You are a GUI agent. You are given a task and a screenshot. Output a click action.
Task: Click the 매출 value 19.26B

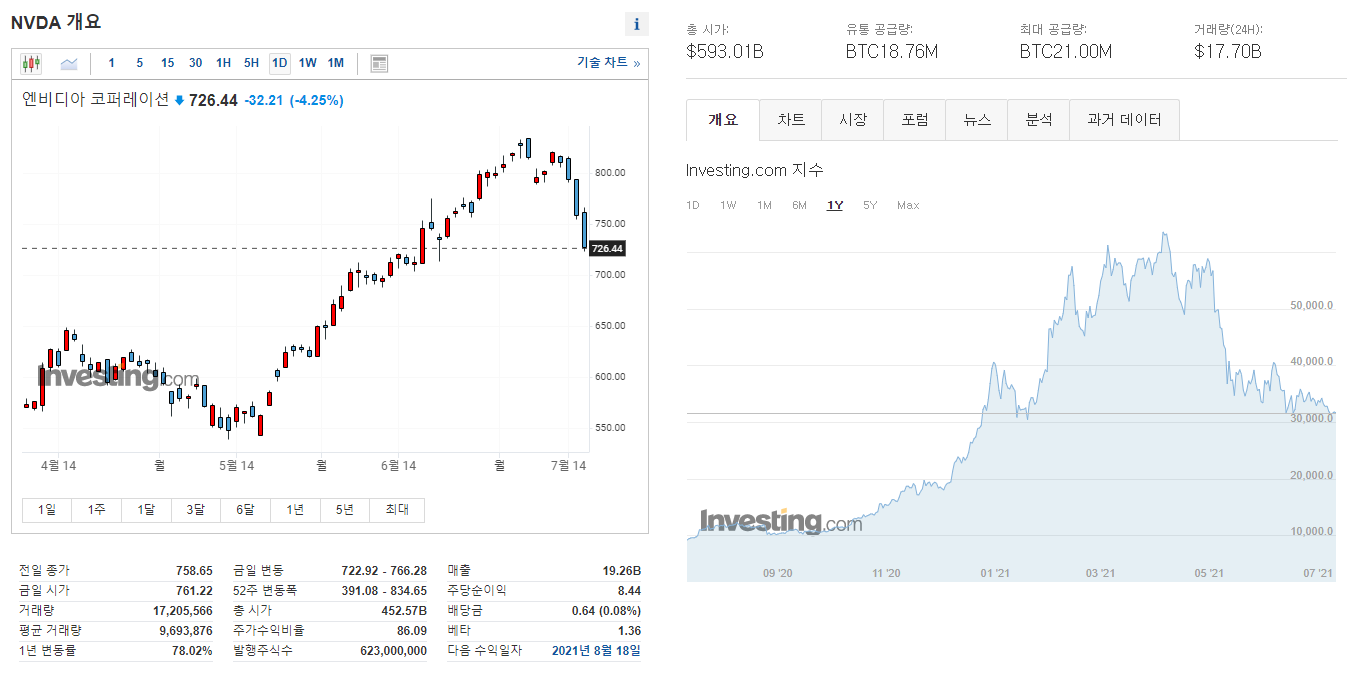[622, 570]
